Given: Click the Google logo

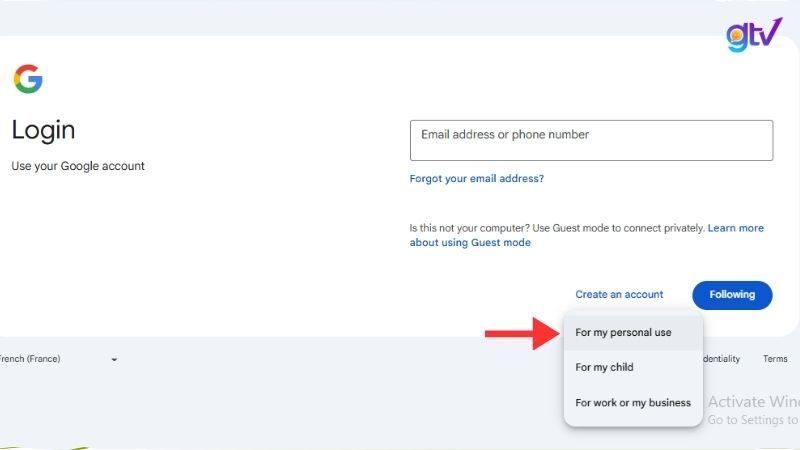Looking at the screenshot, I should tap(28, 79).
